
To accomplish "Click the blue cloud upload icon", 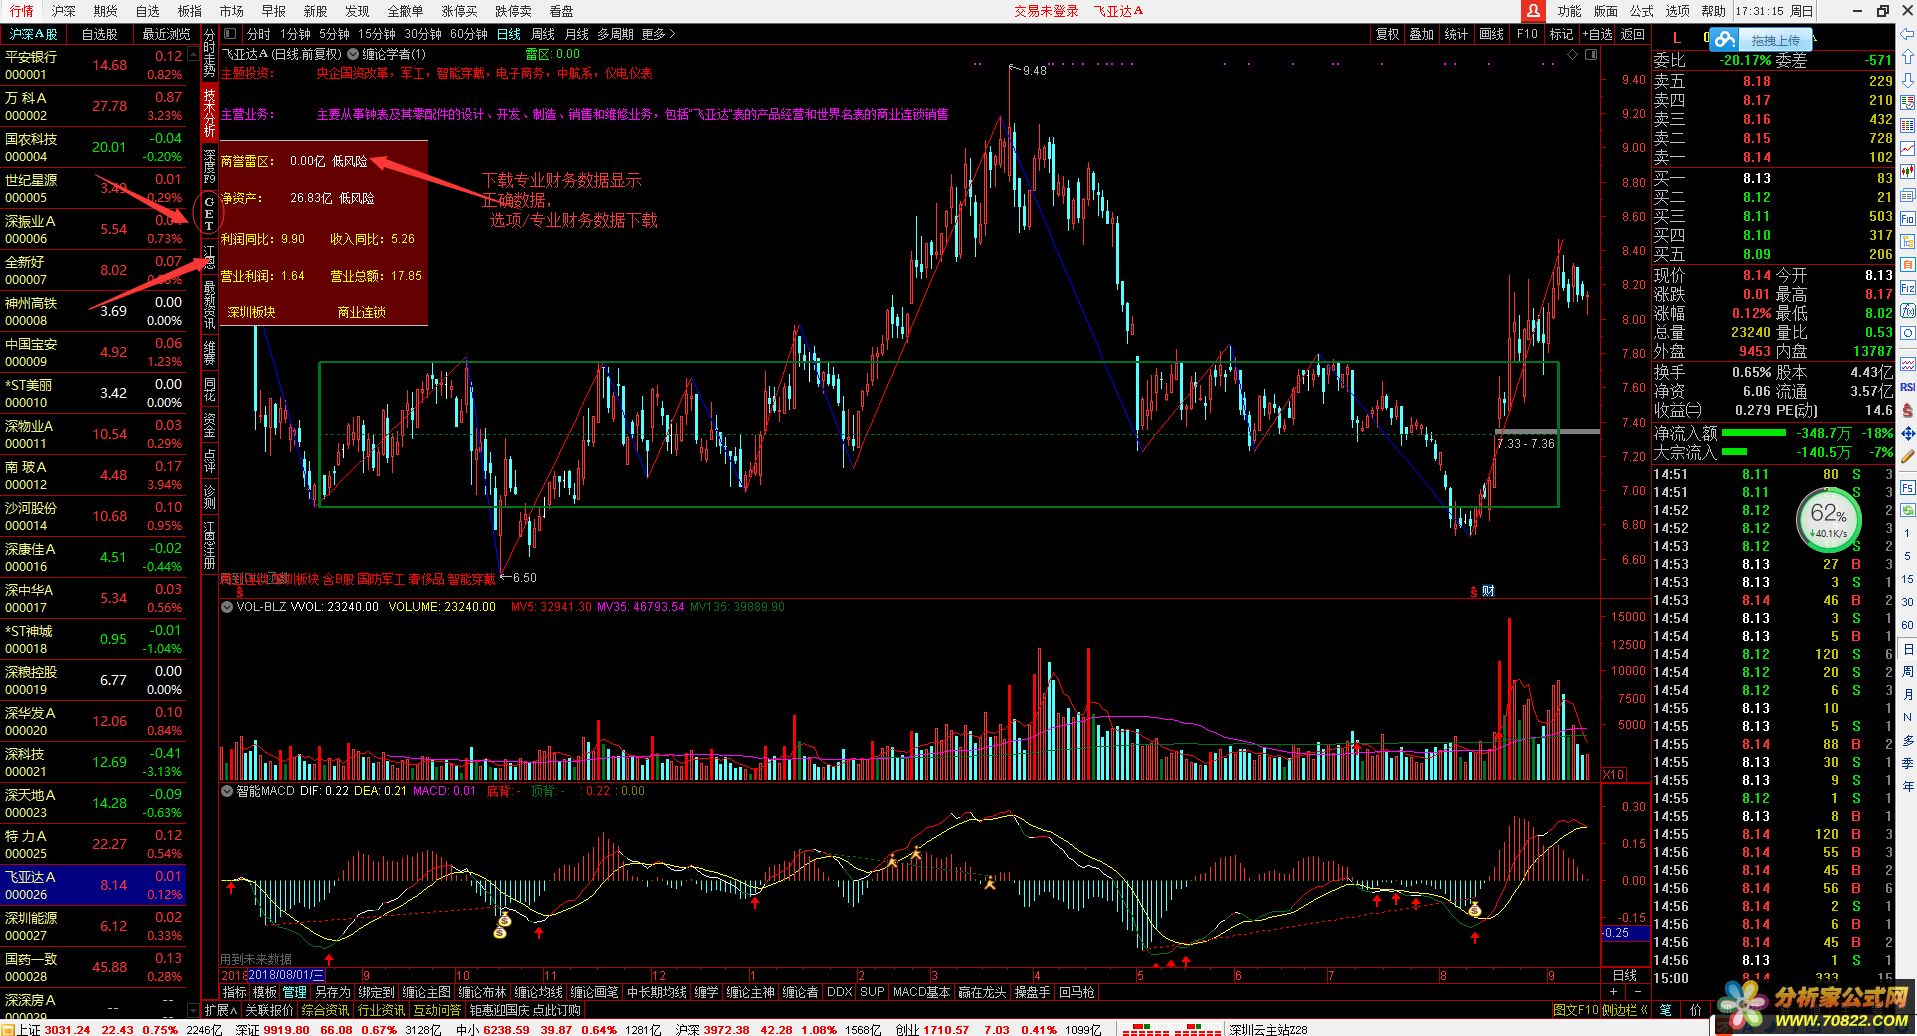I will [x=1724, y=40].
